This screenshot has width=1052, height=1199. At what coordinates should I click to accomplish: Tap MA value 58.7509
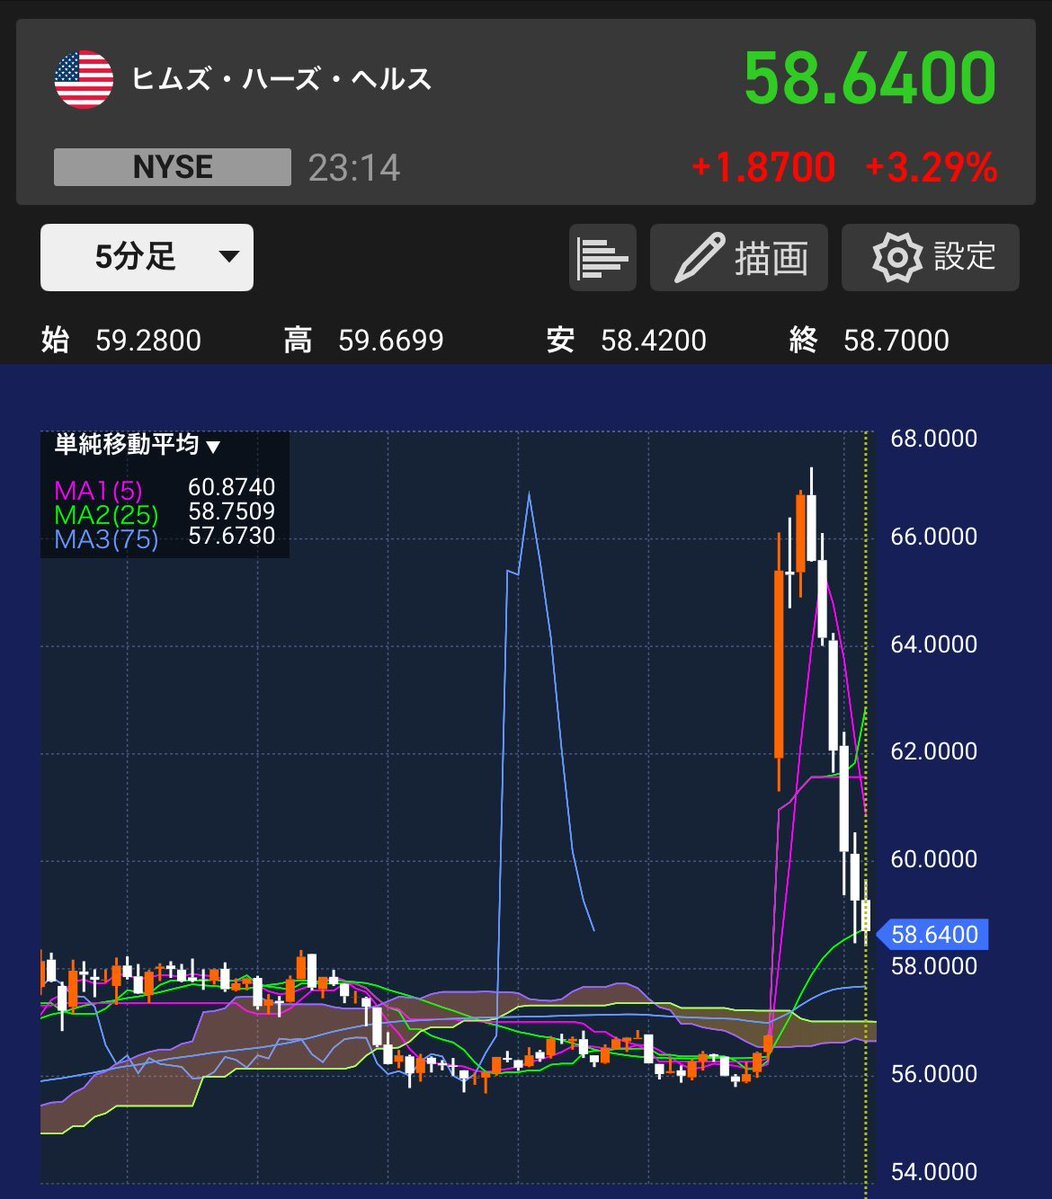pyautogui.click(x=232, y=512)
